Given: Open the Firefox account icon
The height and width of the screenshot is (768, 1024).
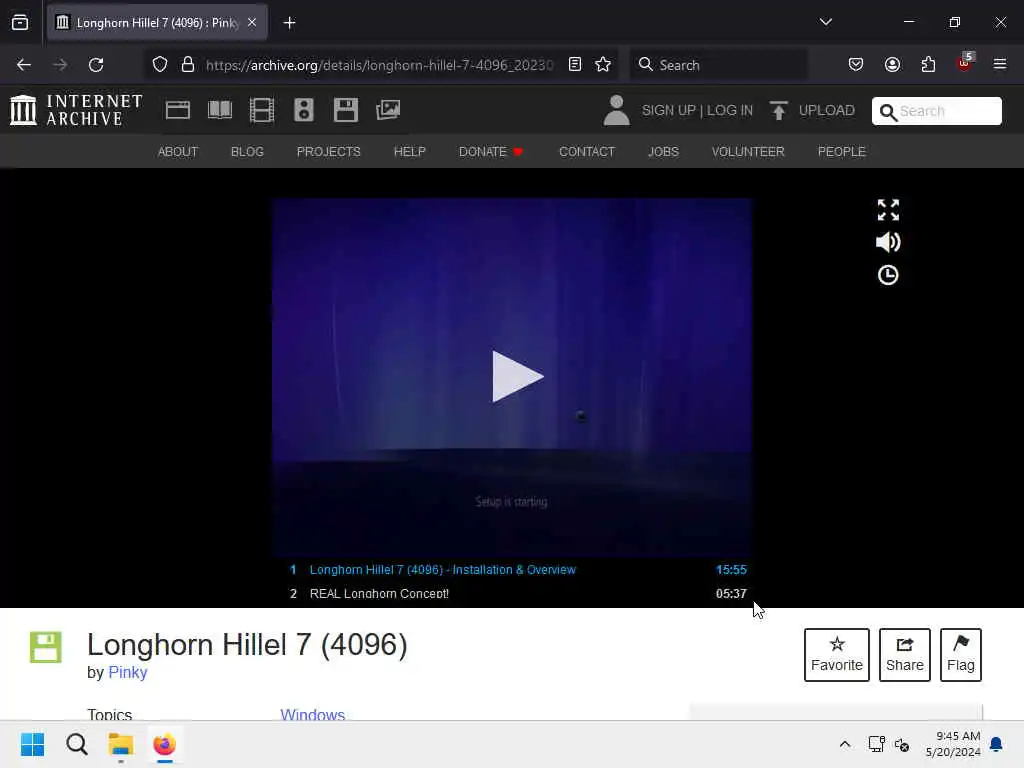Looking at the screenshot, I should tap(892, 64).
